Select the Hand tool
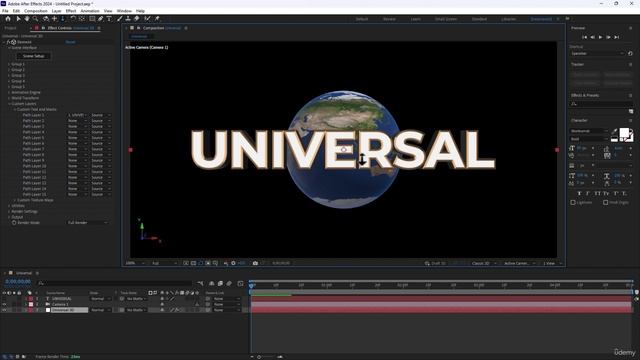The width and height of the screenshot is (640, 360). click(27, 19)
